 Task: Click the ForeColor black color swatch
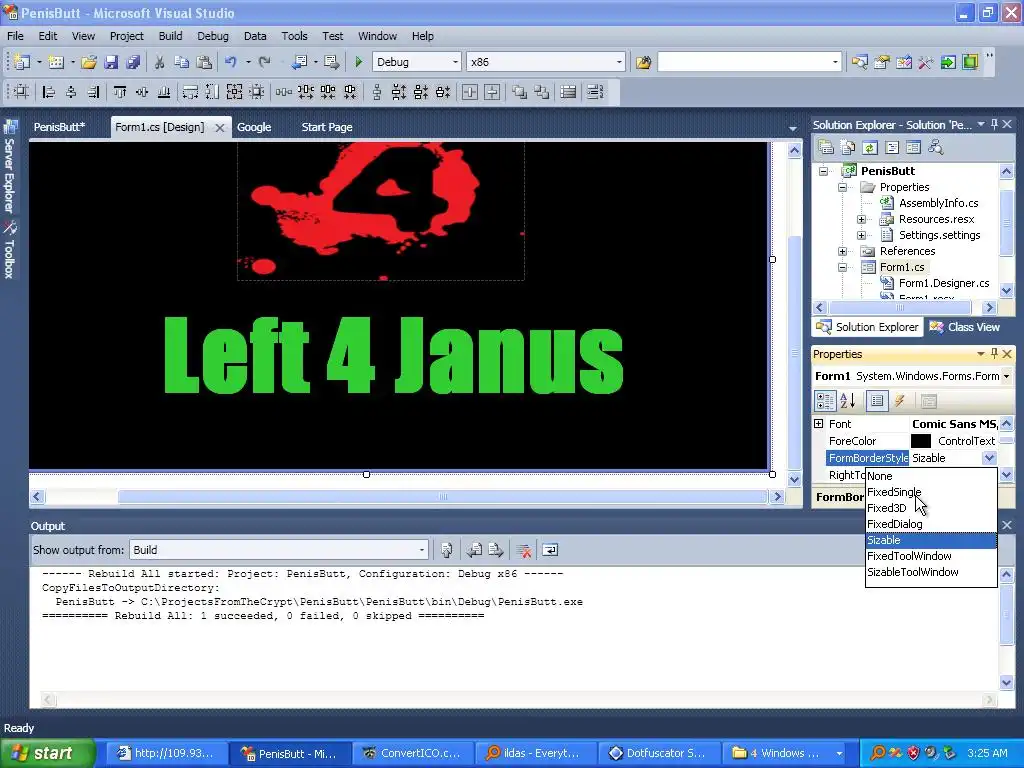point(921,441)
